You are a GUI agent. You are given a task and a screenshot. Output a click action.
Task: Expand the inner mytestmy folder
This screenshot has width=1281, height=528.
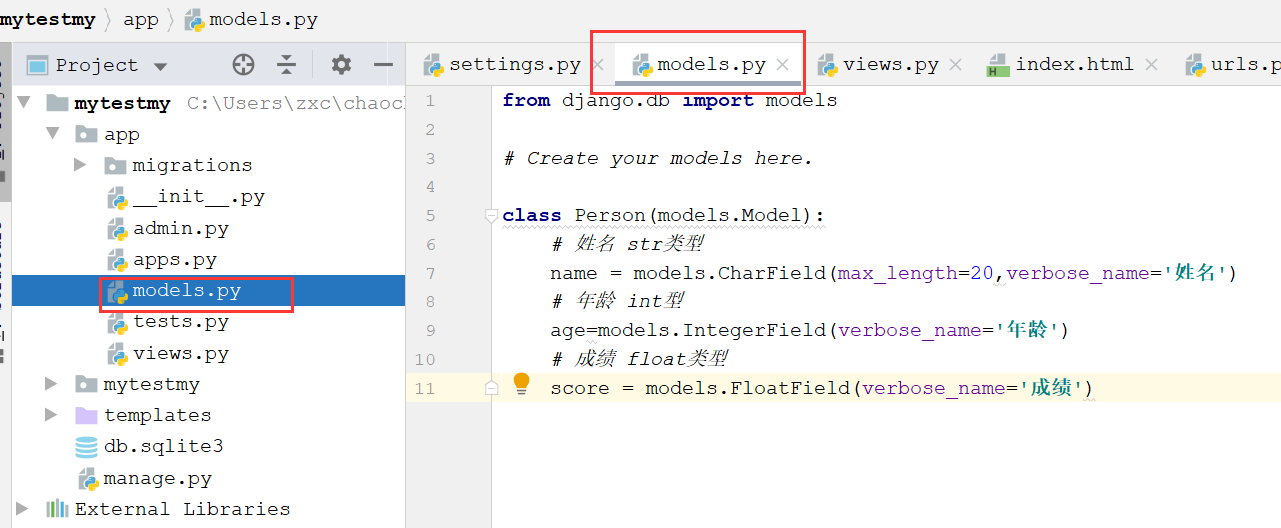pyautogui.click(x=52, y=384)
